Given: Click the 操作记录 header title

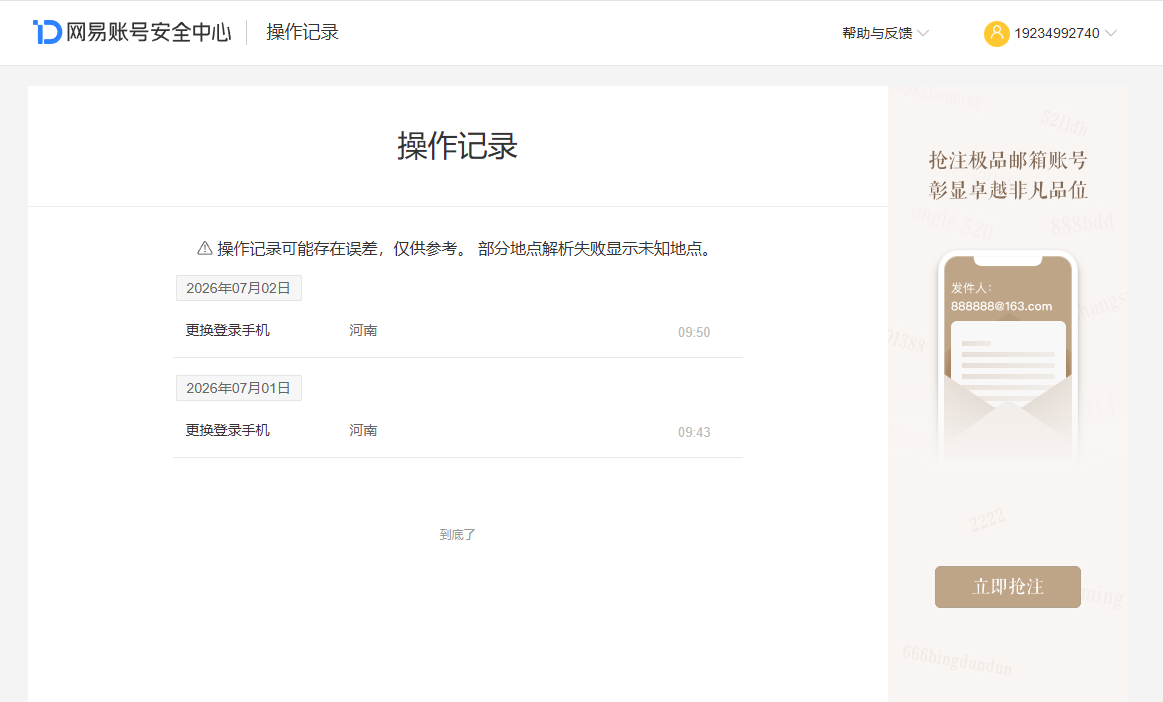Looking at the screenshot, I should 303,32.
